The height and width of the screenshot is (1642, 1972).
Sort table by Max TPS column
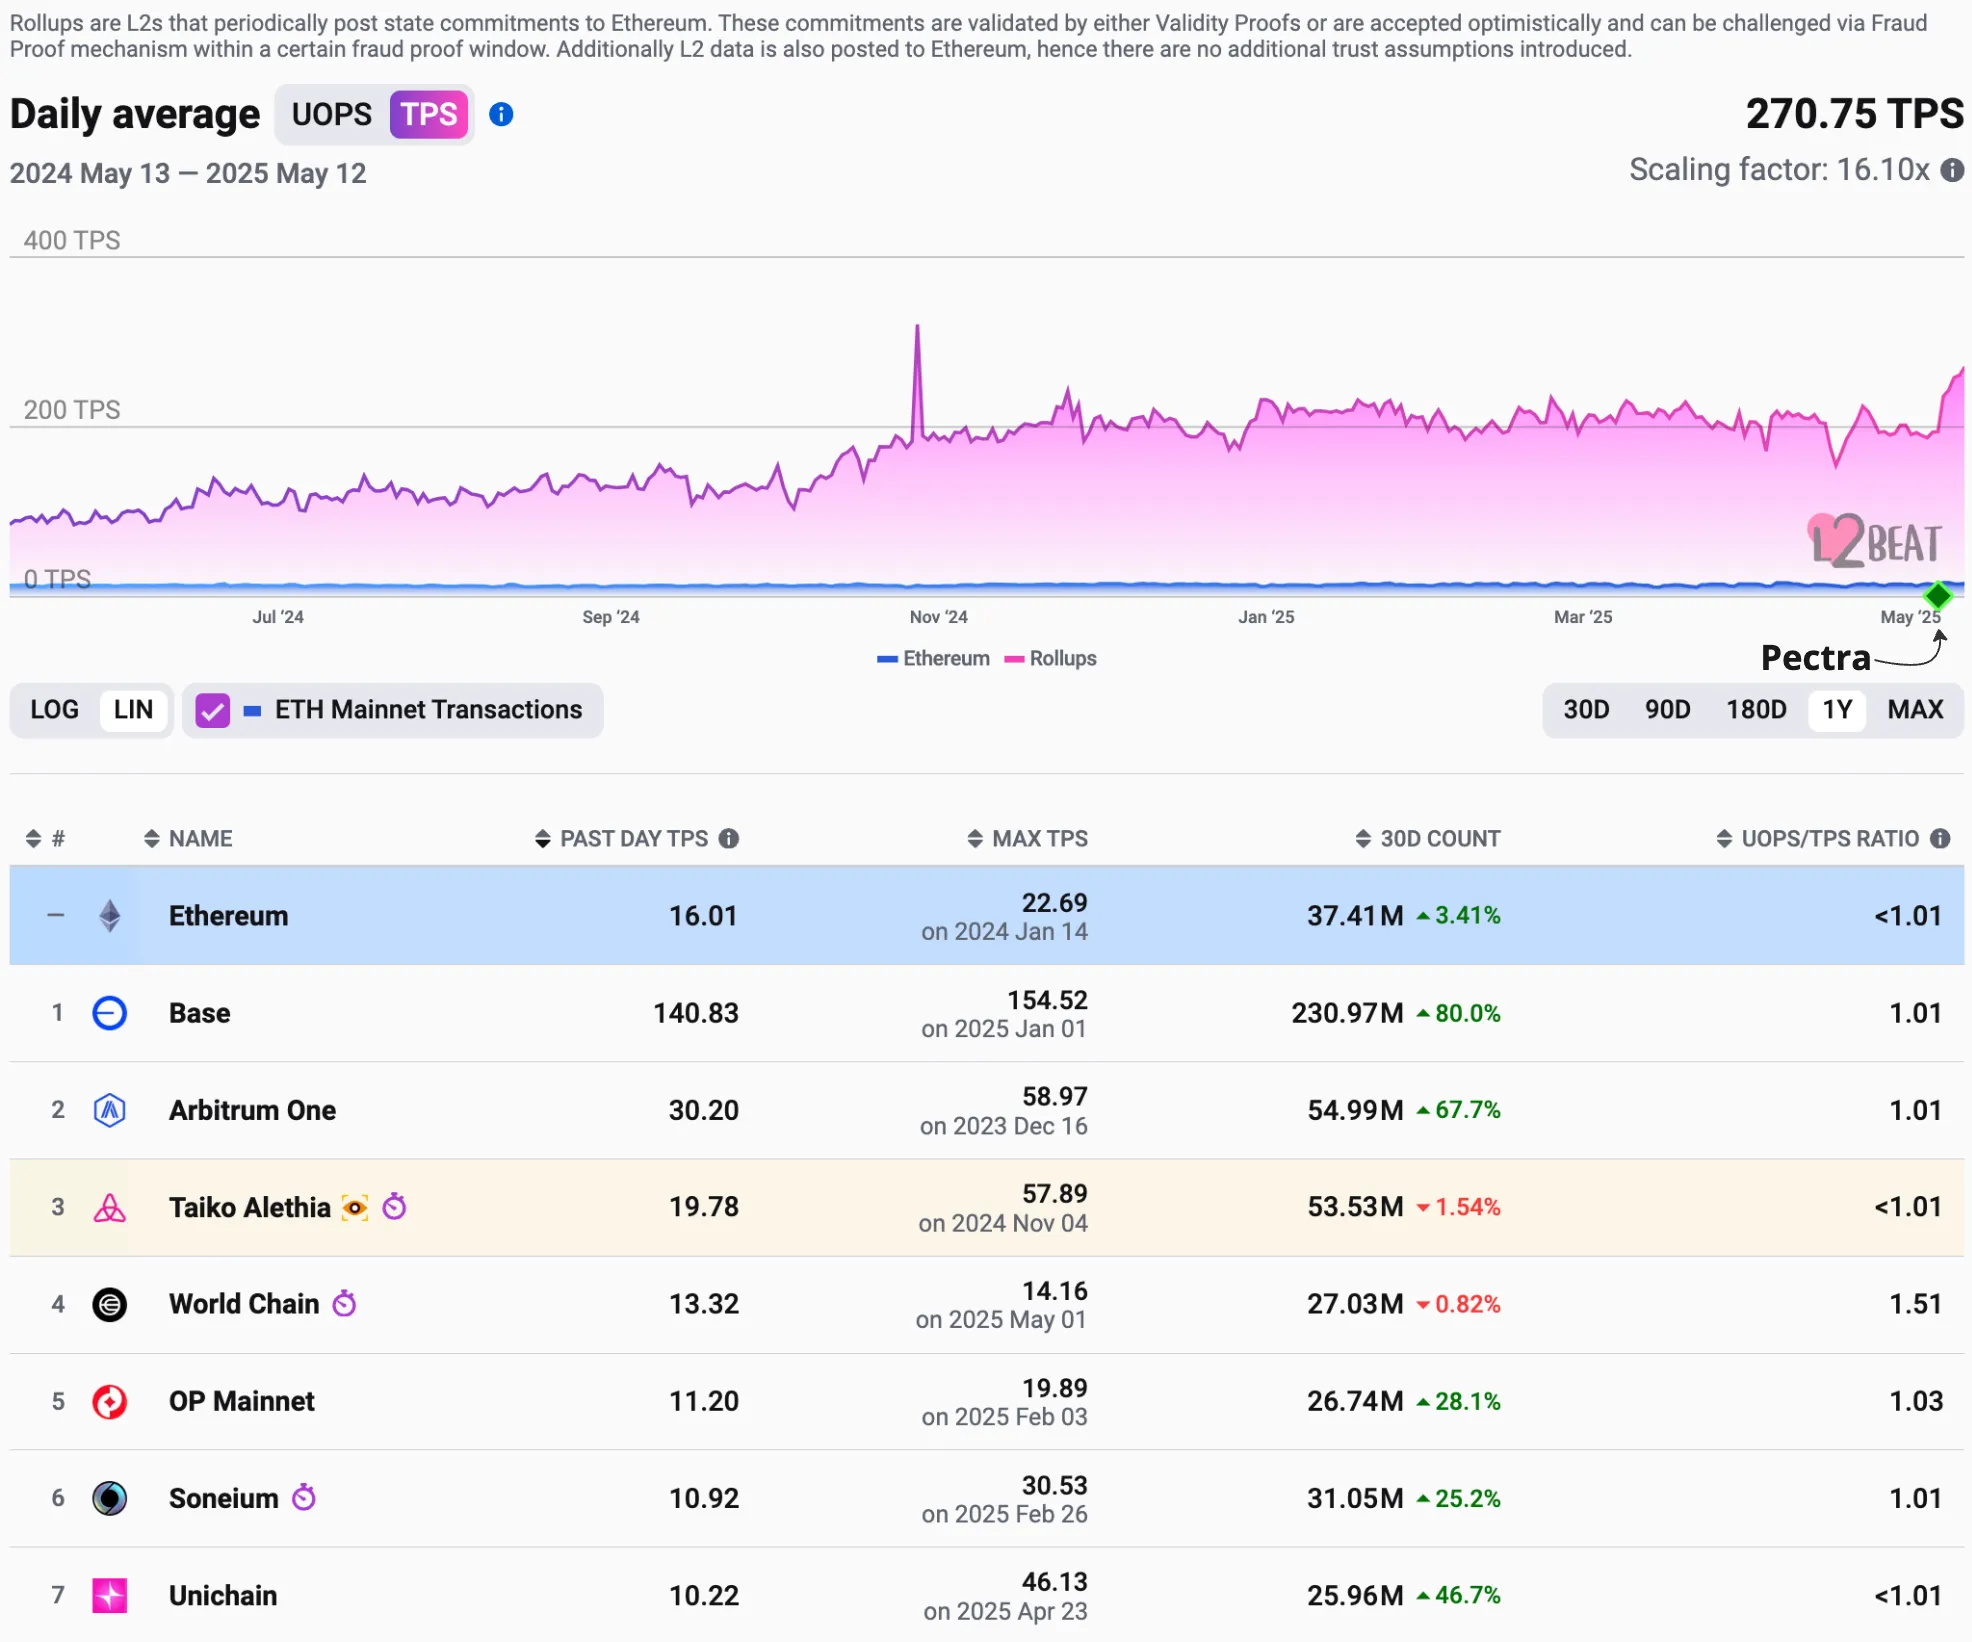[x=1028, y=839]
